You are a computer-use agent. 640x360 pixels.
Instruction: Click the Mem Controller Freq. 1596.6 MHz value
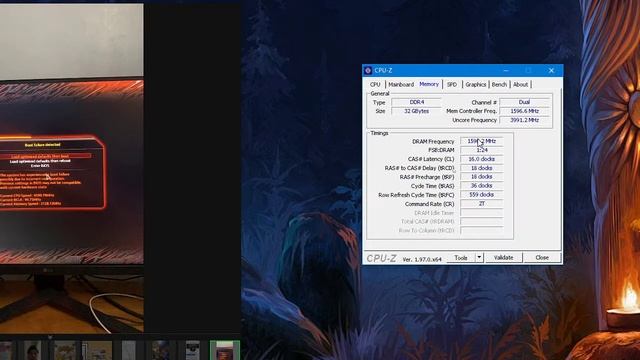coord(524,111)
